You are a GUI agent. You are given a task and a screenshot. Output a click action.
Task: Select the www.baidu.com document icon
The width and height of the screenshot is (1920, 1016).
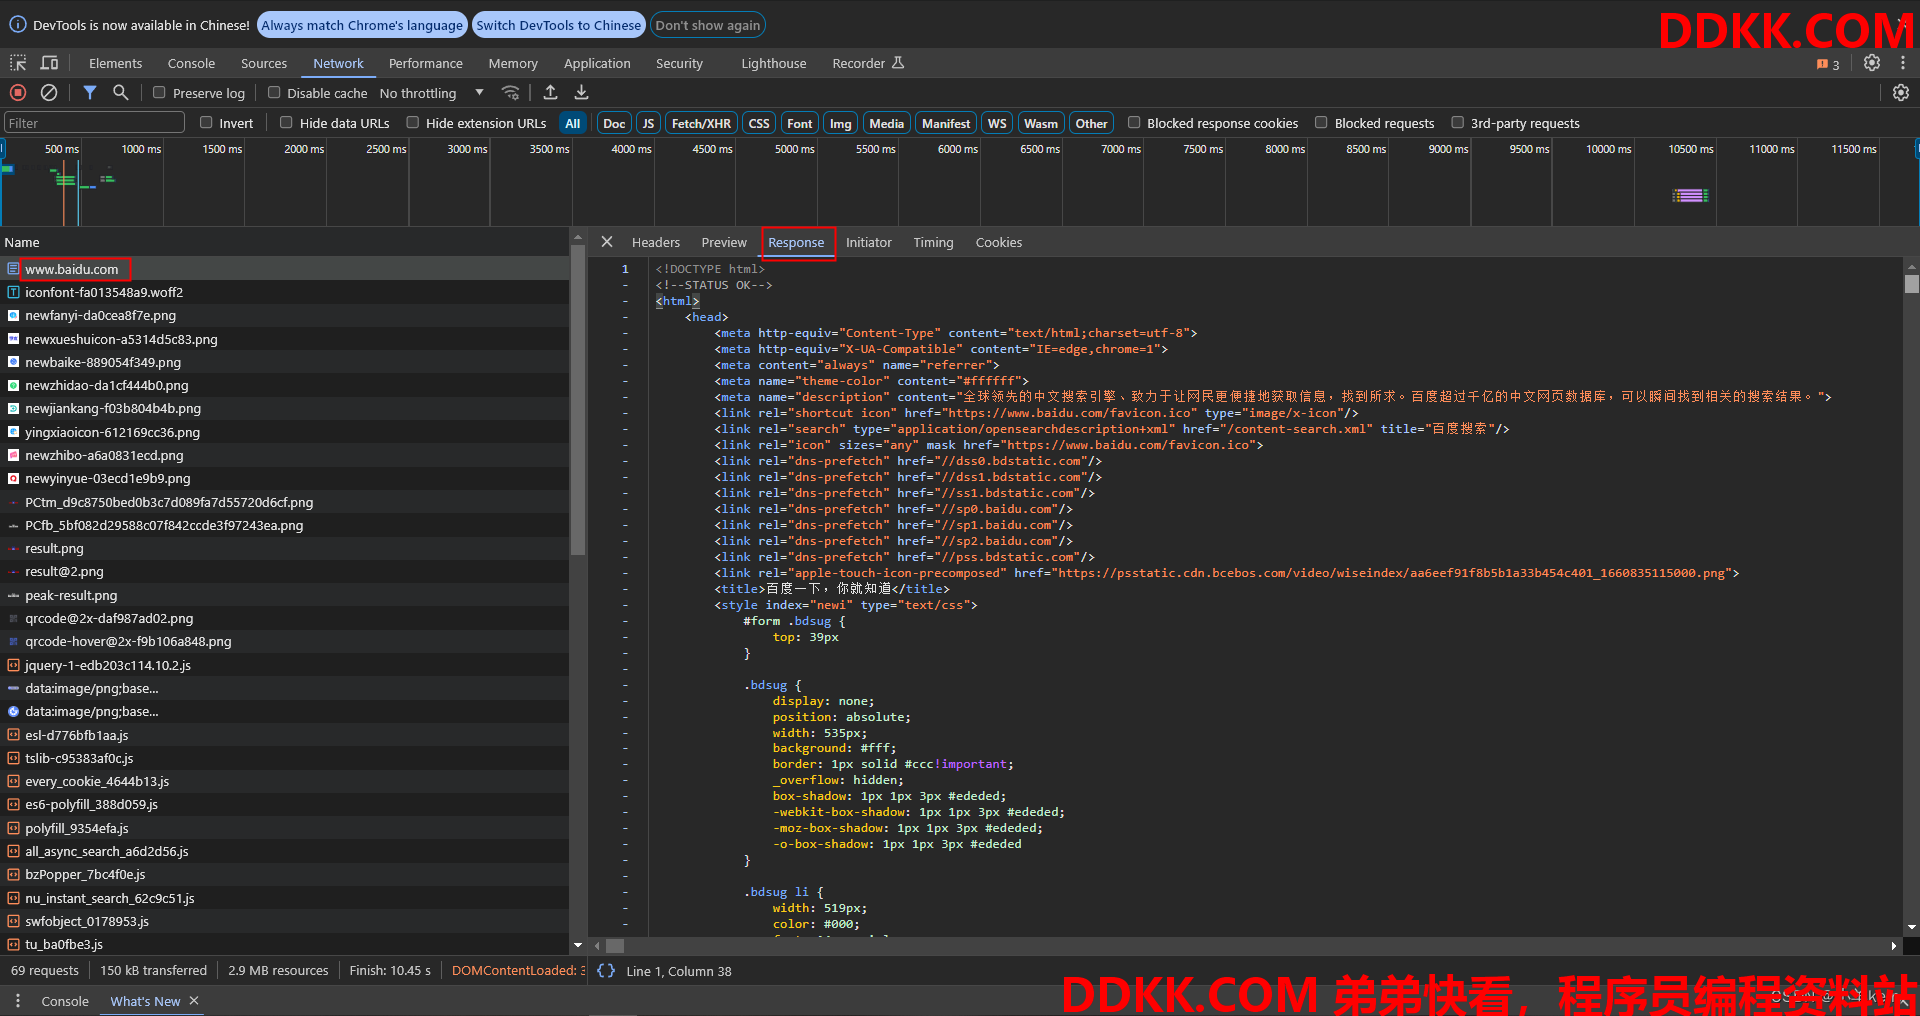13,269
